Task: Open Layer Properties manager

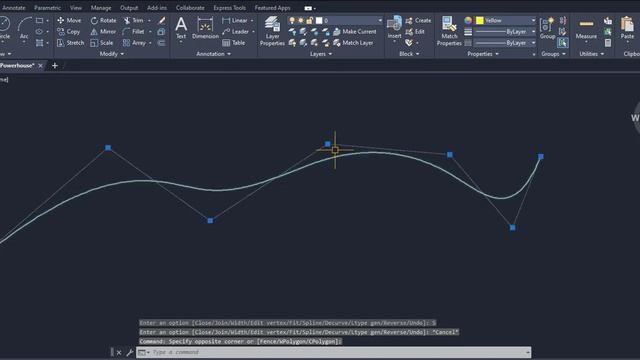Action: tap(272, 31)
